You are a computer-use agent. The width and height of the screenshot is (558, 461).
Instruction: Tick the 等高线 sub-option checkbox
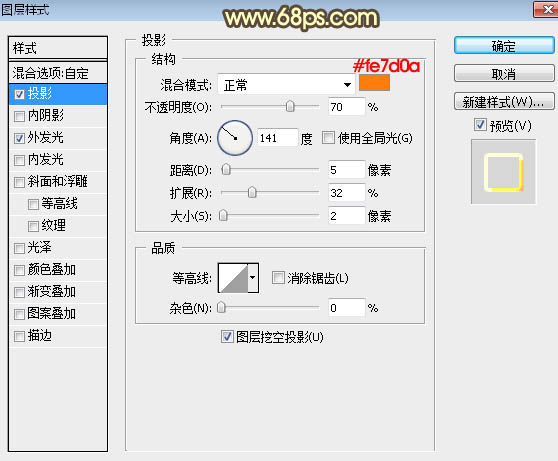33,204
